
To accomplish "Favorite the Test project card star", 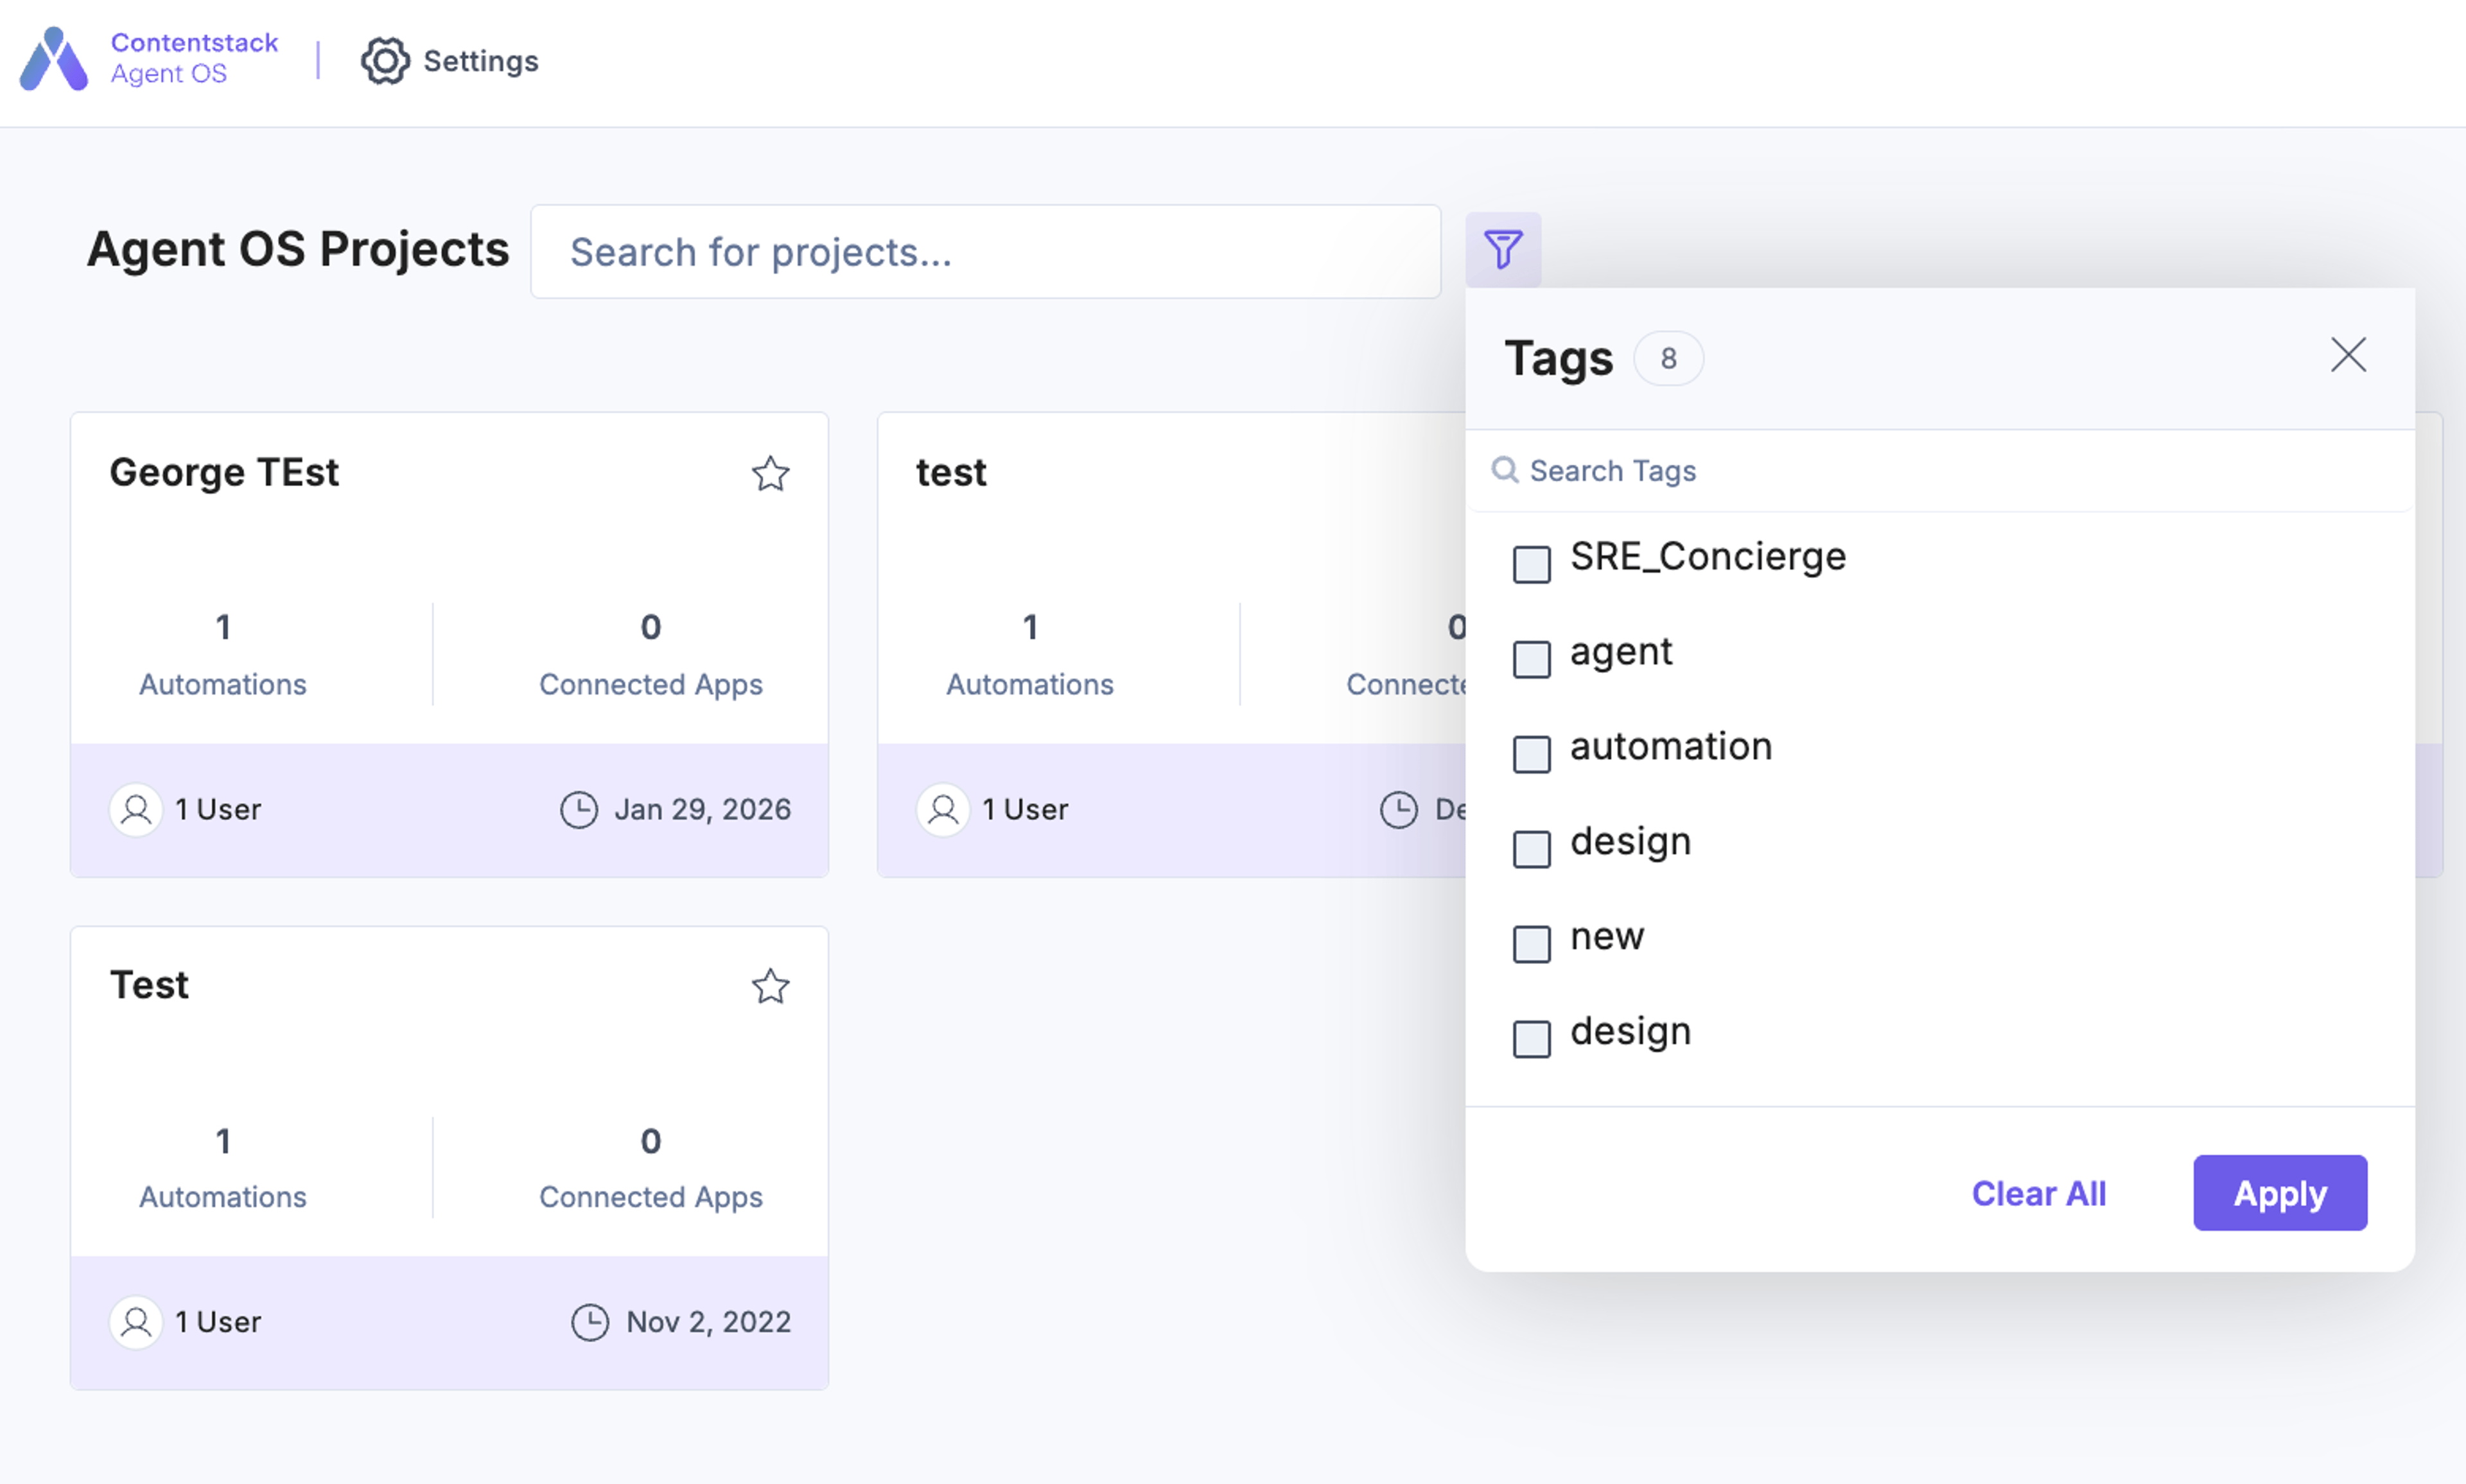I will click(770, 987).
